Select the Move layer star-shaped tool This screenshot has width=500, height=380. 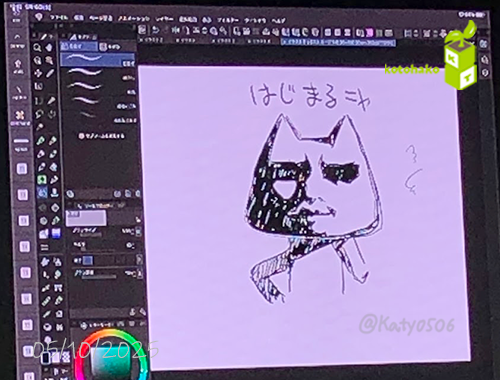tap(38, 73)
